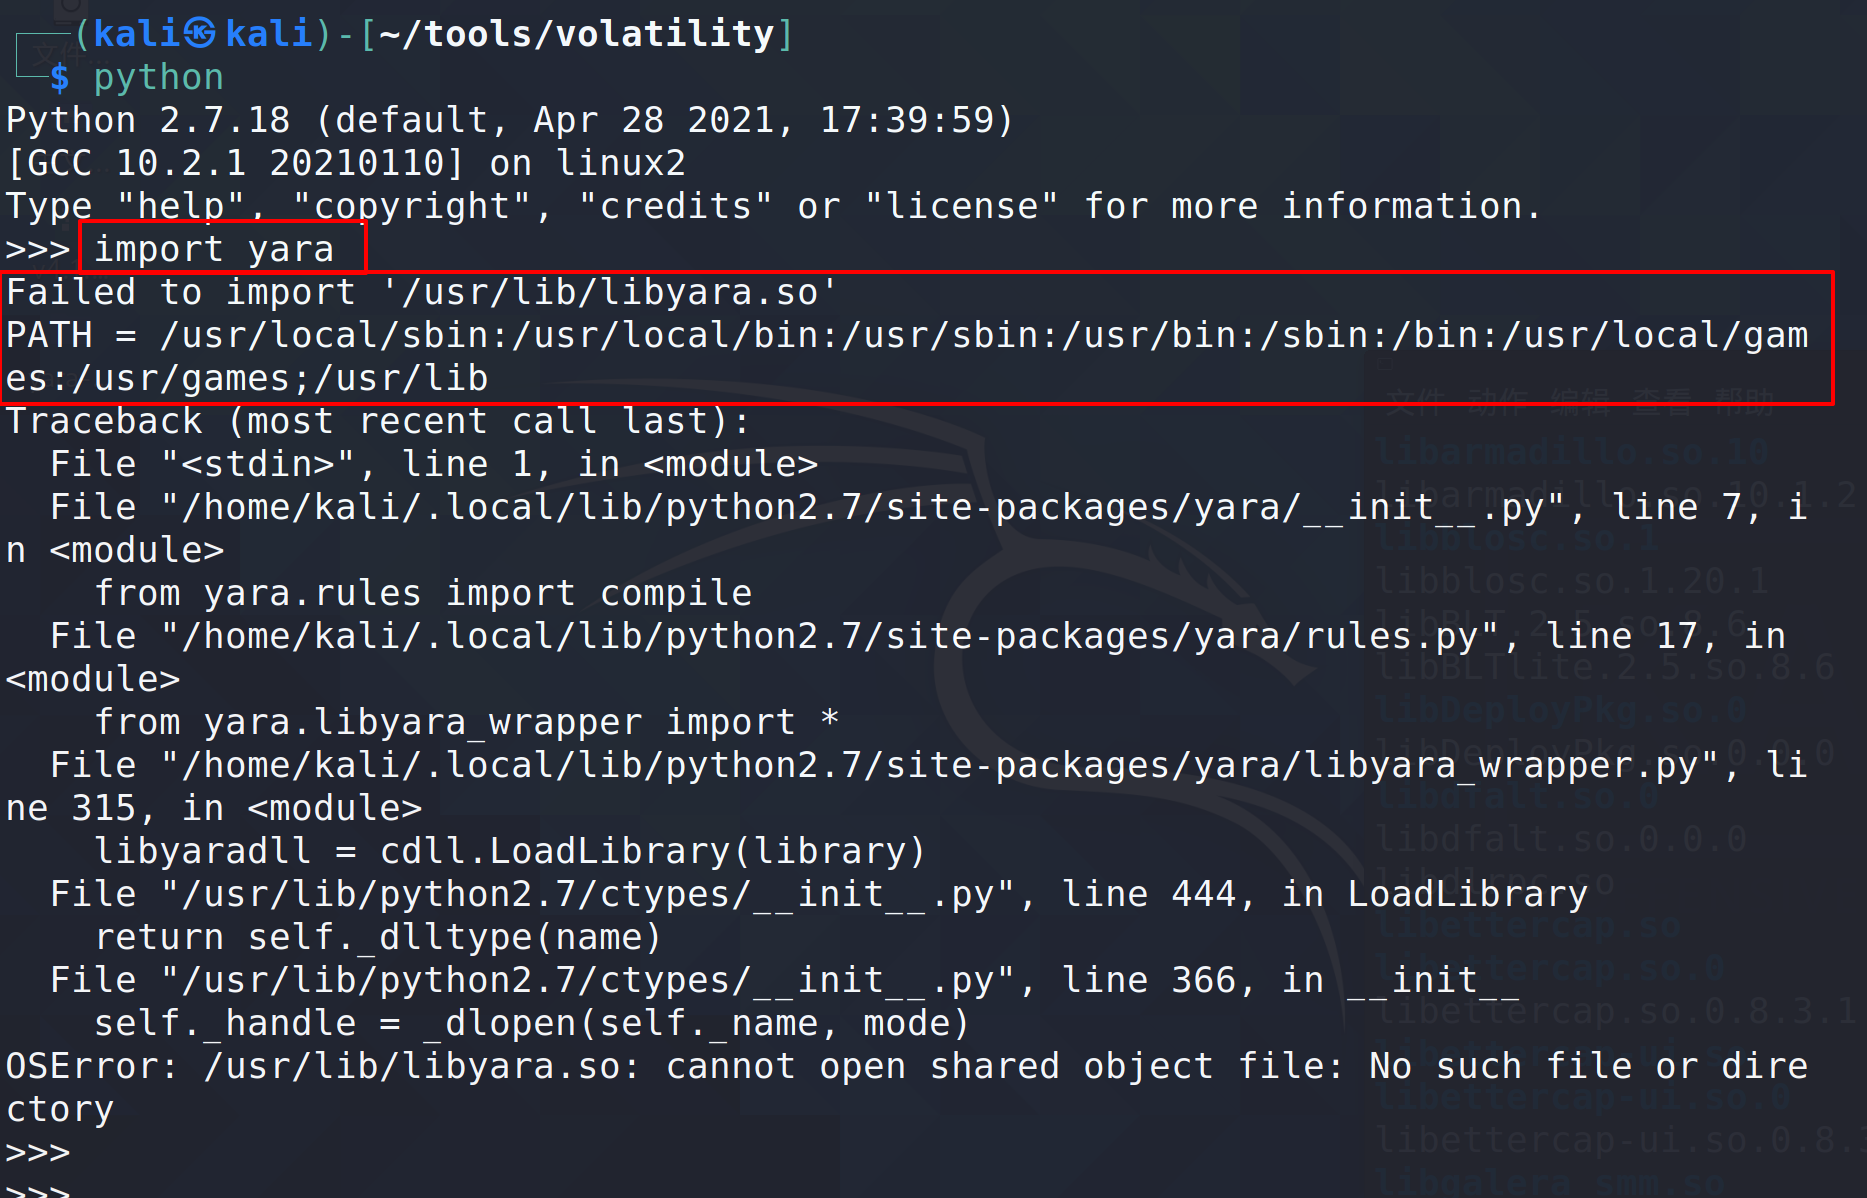This screenshot has width=1867, height=1198.
Task: Click the typed 'python' command
Action: (x=159, y=78)
